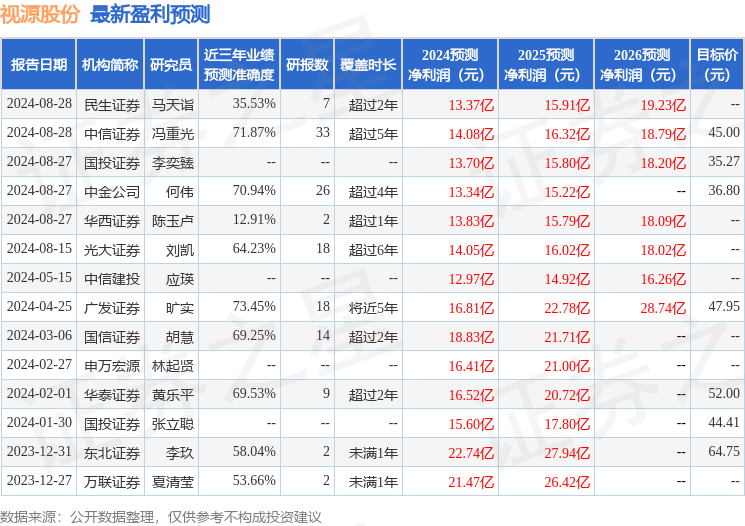Image resolution: width=745 pixels, height=526 pixels.
Task: Click the 数据来源 disclaimer footer text
Action: click(x=161, y=517)
